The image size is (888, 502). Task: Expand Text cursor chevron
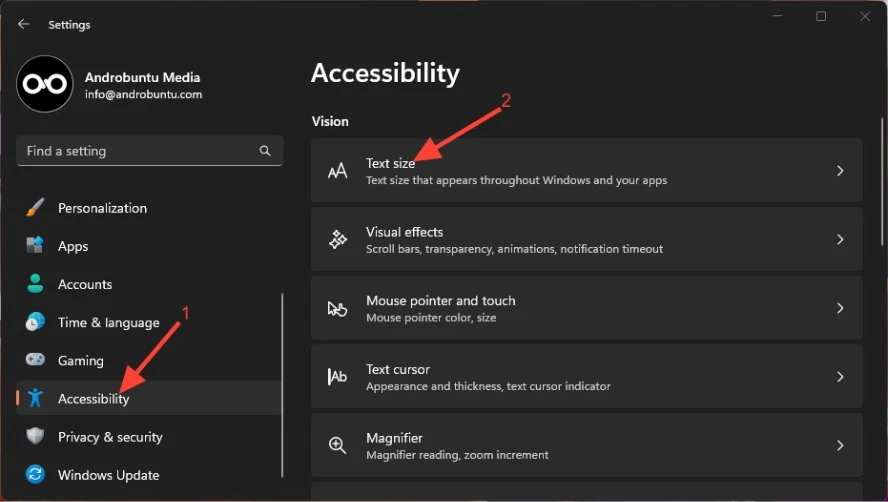(840, 377)
